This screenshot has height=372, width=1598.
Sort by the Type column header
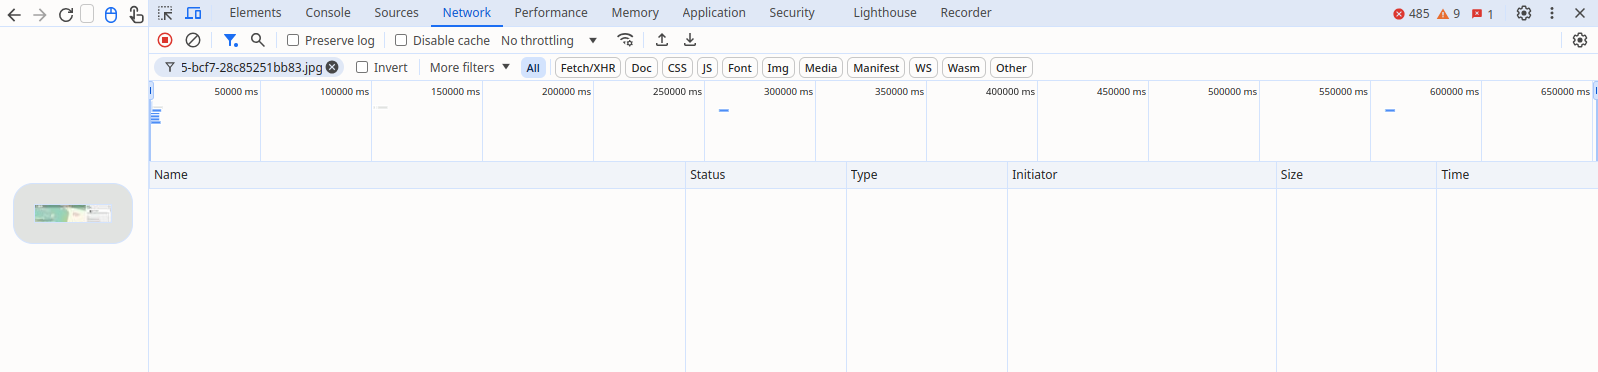[x=927, y=175]
